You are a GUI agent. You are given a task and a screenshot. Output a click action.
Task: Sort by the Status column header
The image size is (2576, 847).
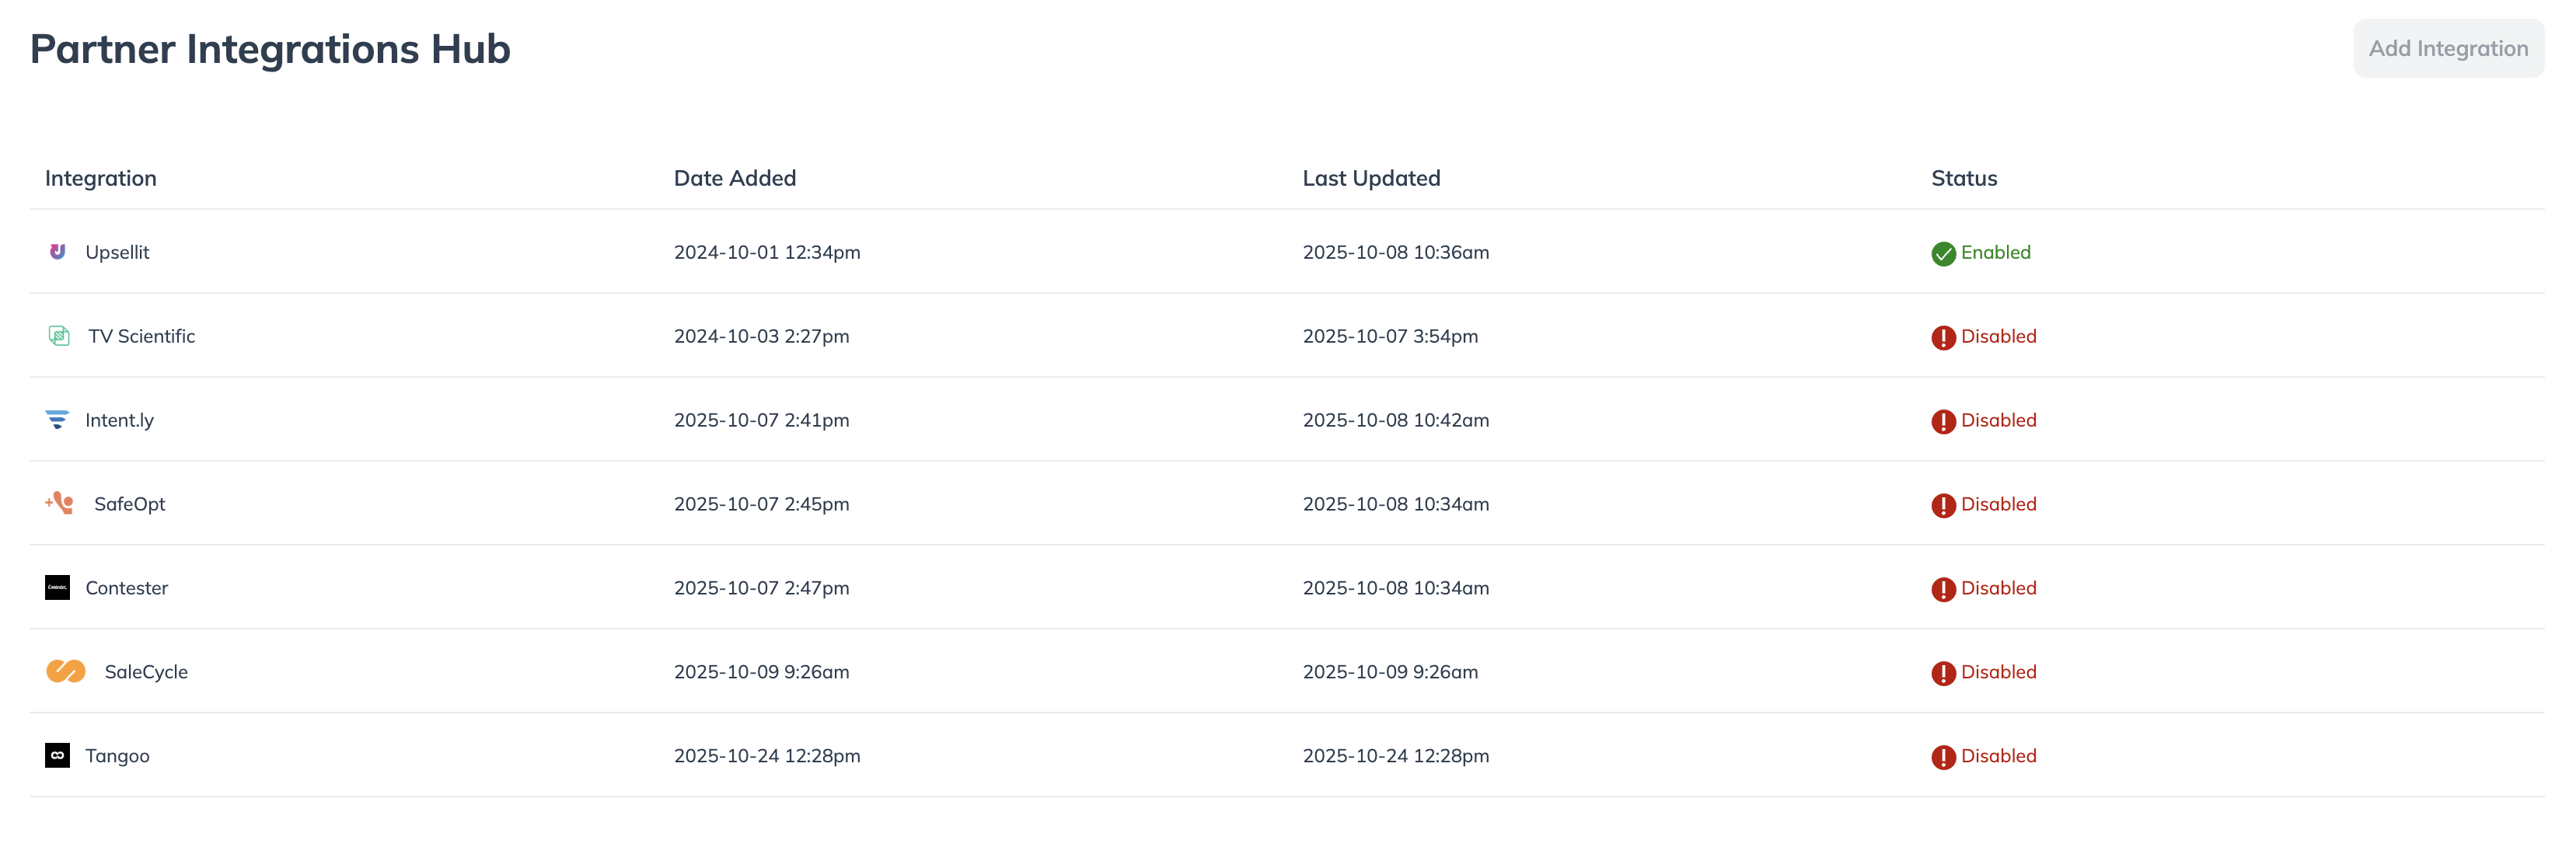[x=1963, y=178]
